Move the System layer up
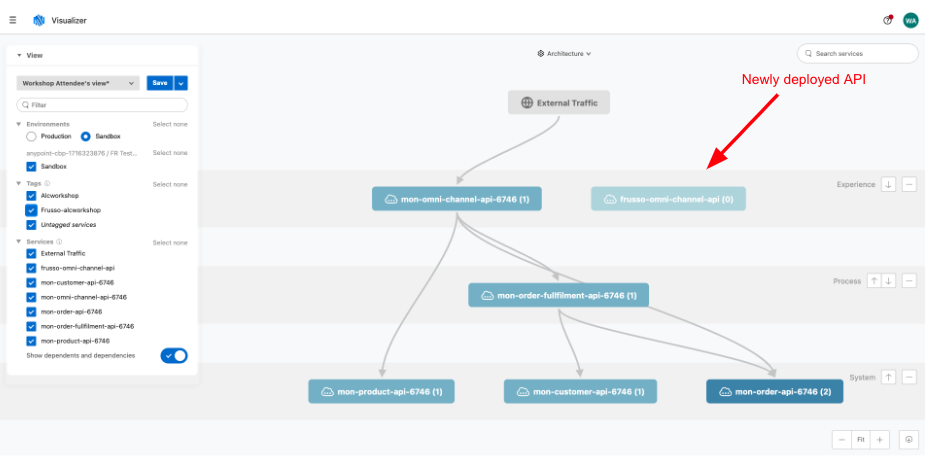Screen dimensions: 931x457 [888, 377]
